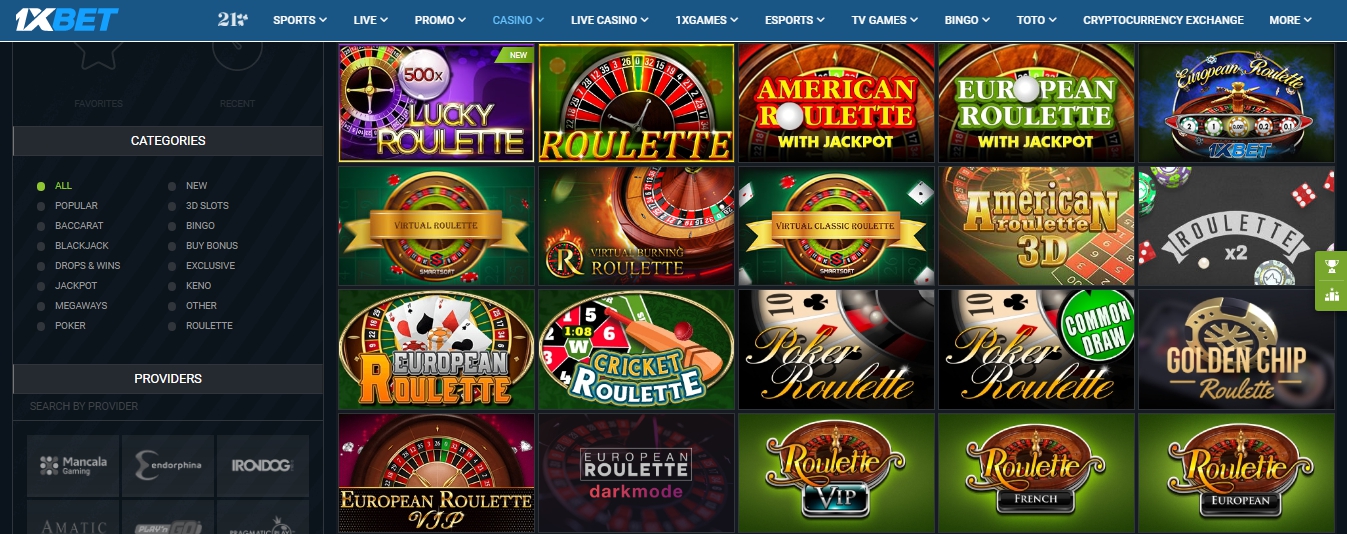Click the 1XBET logo
This screenshot has width=1347, height=534.
coord(64,19)
